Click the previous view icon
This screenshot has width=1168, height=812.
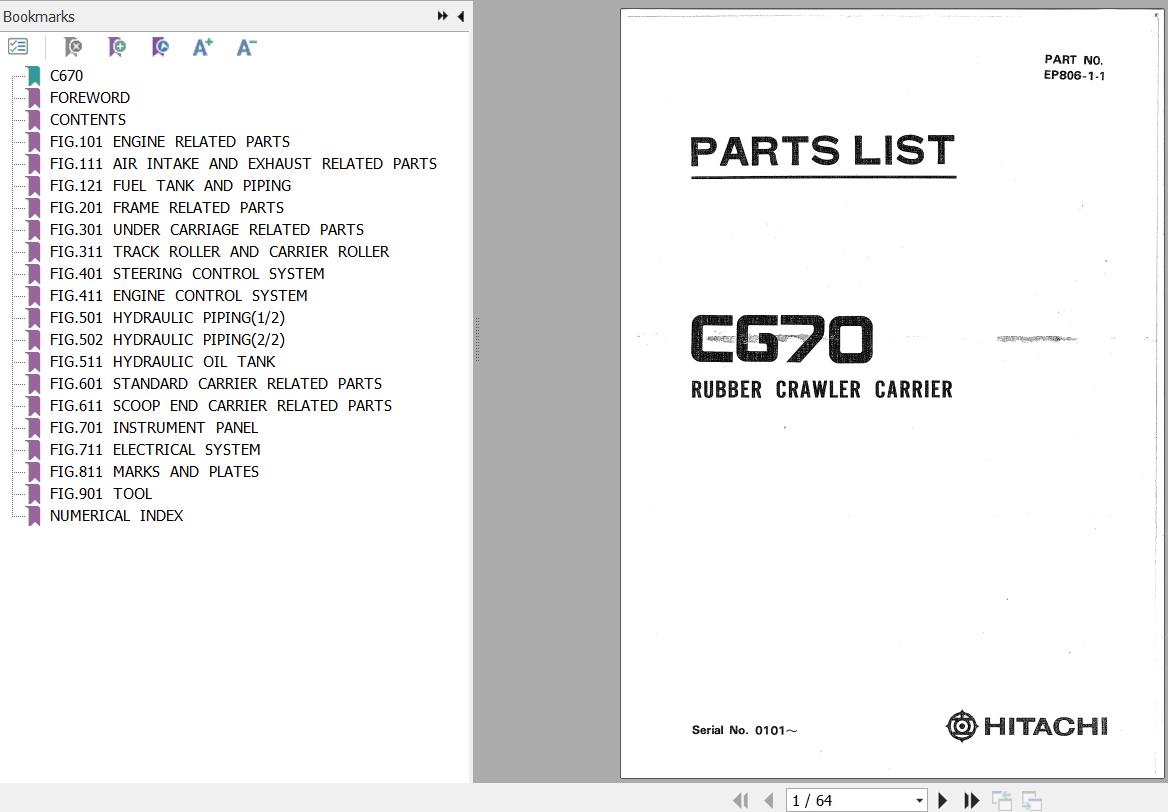[1002, 800]
